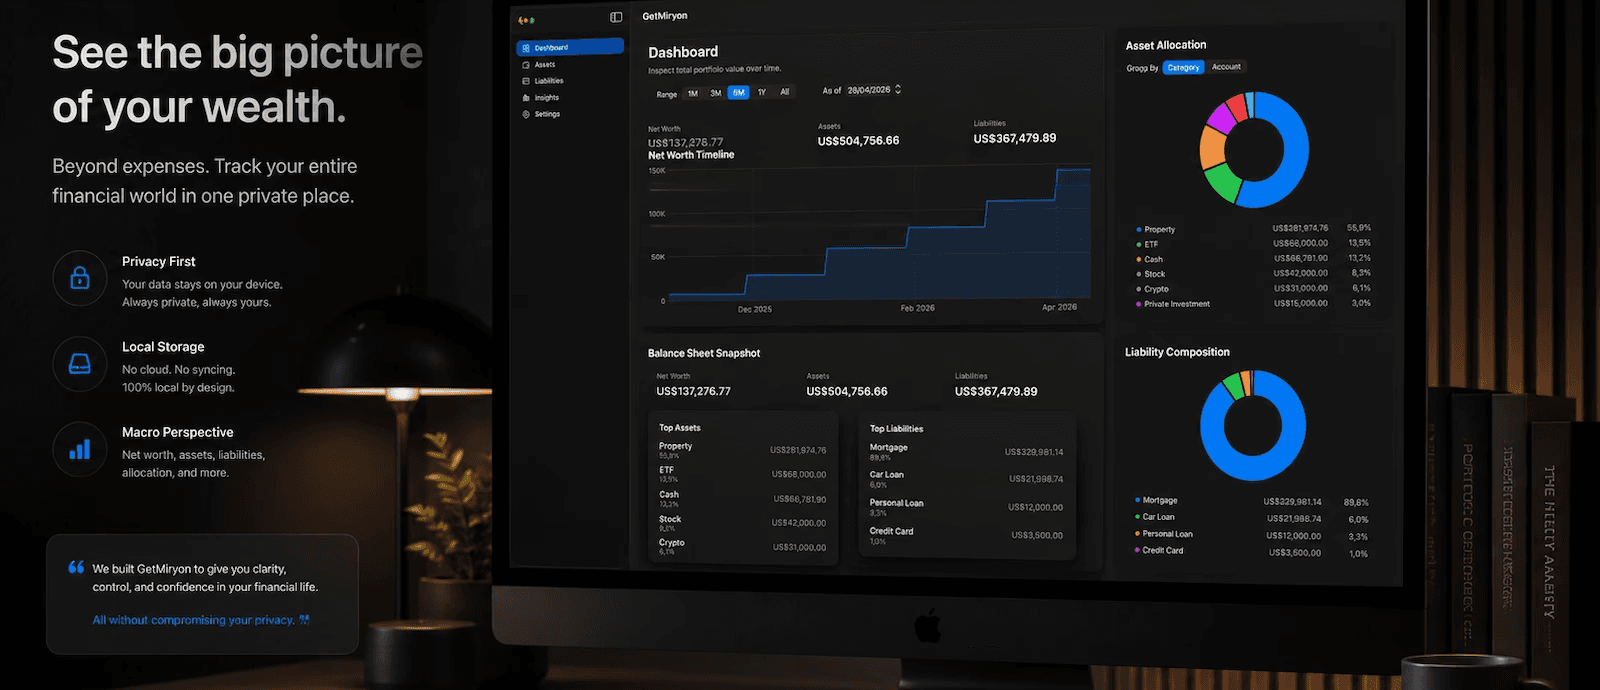Image resolution: width=1600 pixels, height=690 pixels.
Task: Group asset allocation by Account
Action: pyautogui.click(x=1226, y=67)
